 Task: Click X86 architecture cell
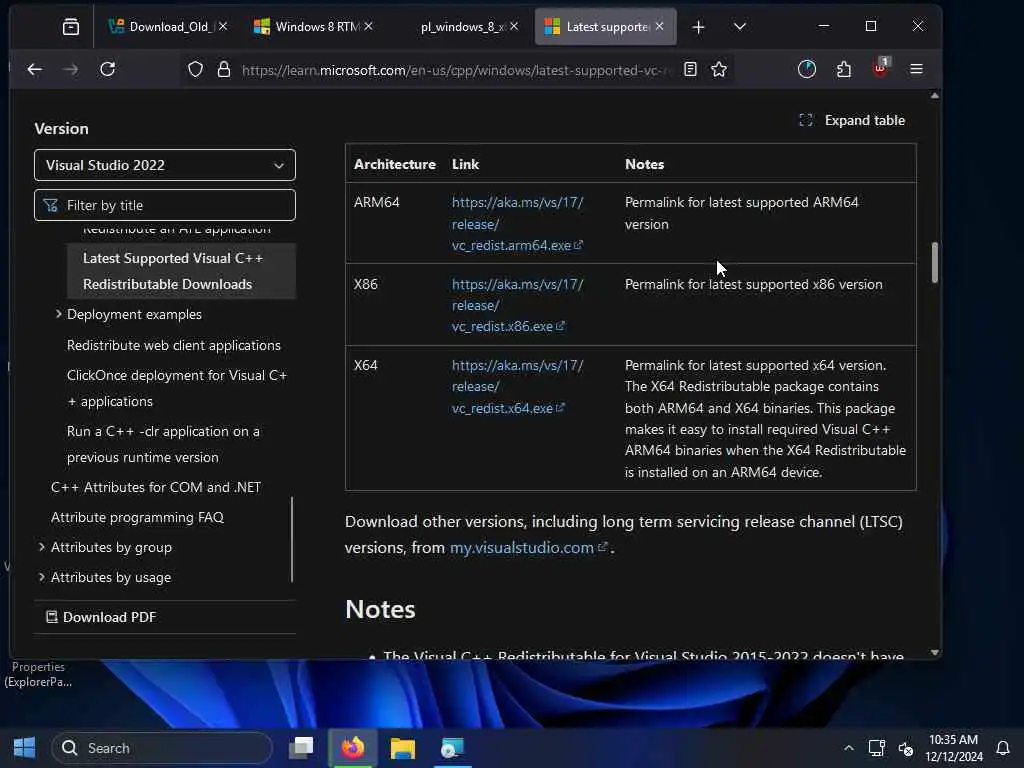click(x=366, y=284)
